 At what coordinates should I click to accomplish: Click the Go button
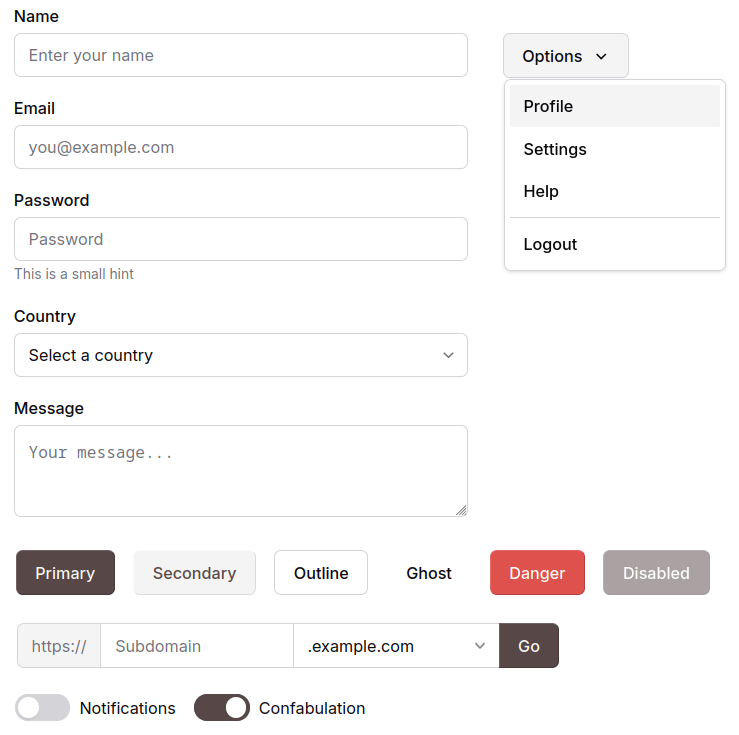(529, 646)
